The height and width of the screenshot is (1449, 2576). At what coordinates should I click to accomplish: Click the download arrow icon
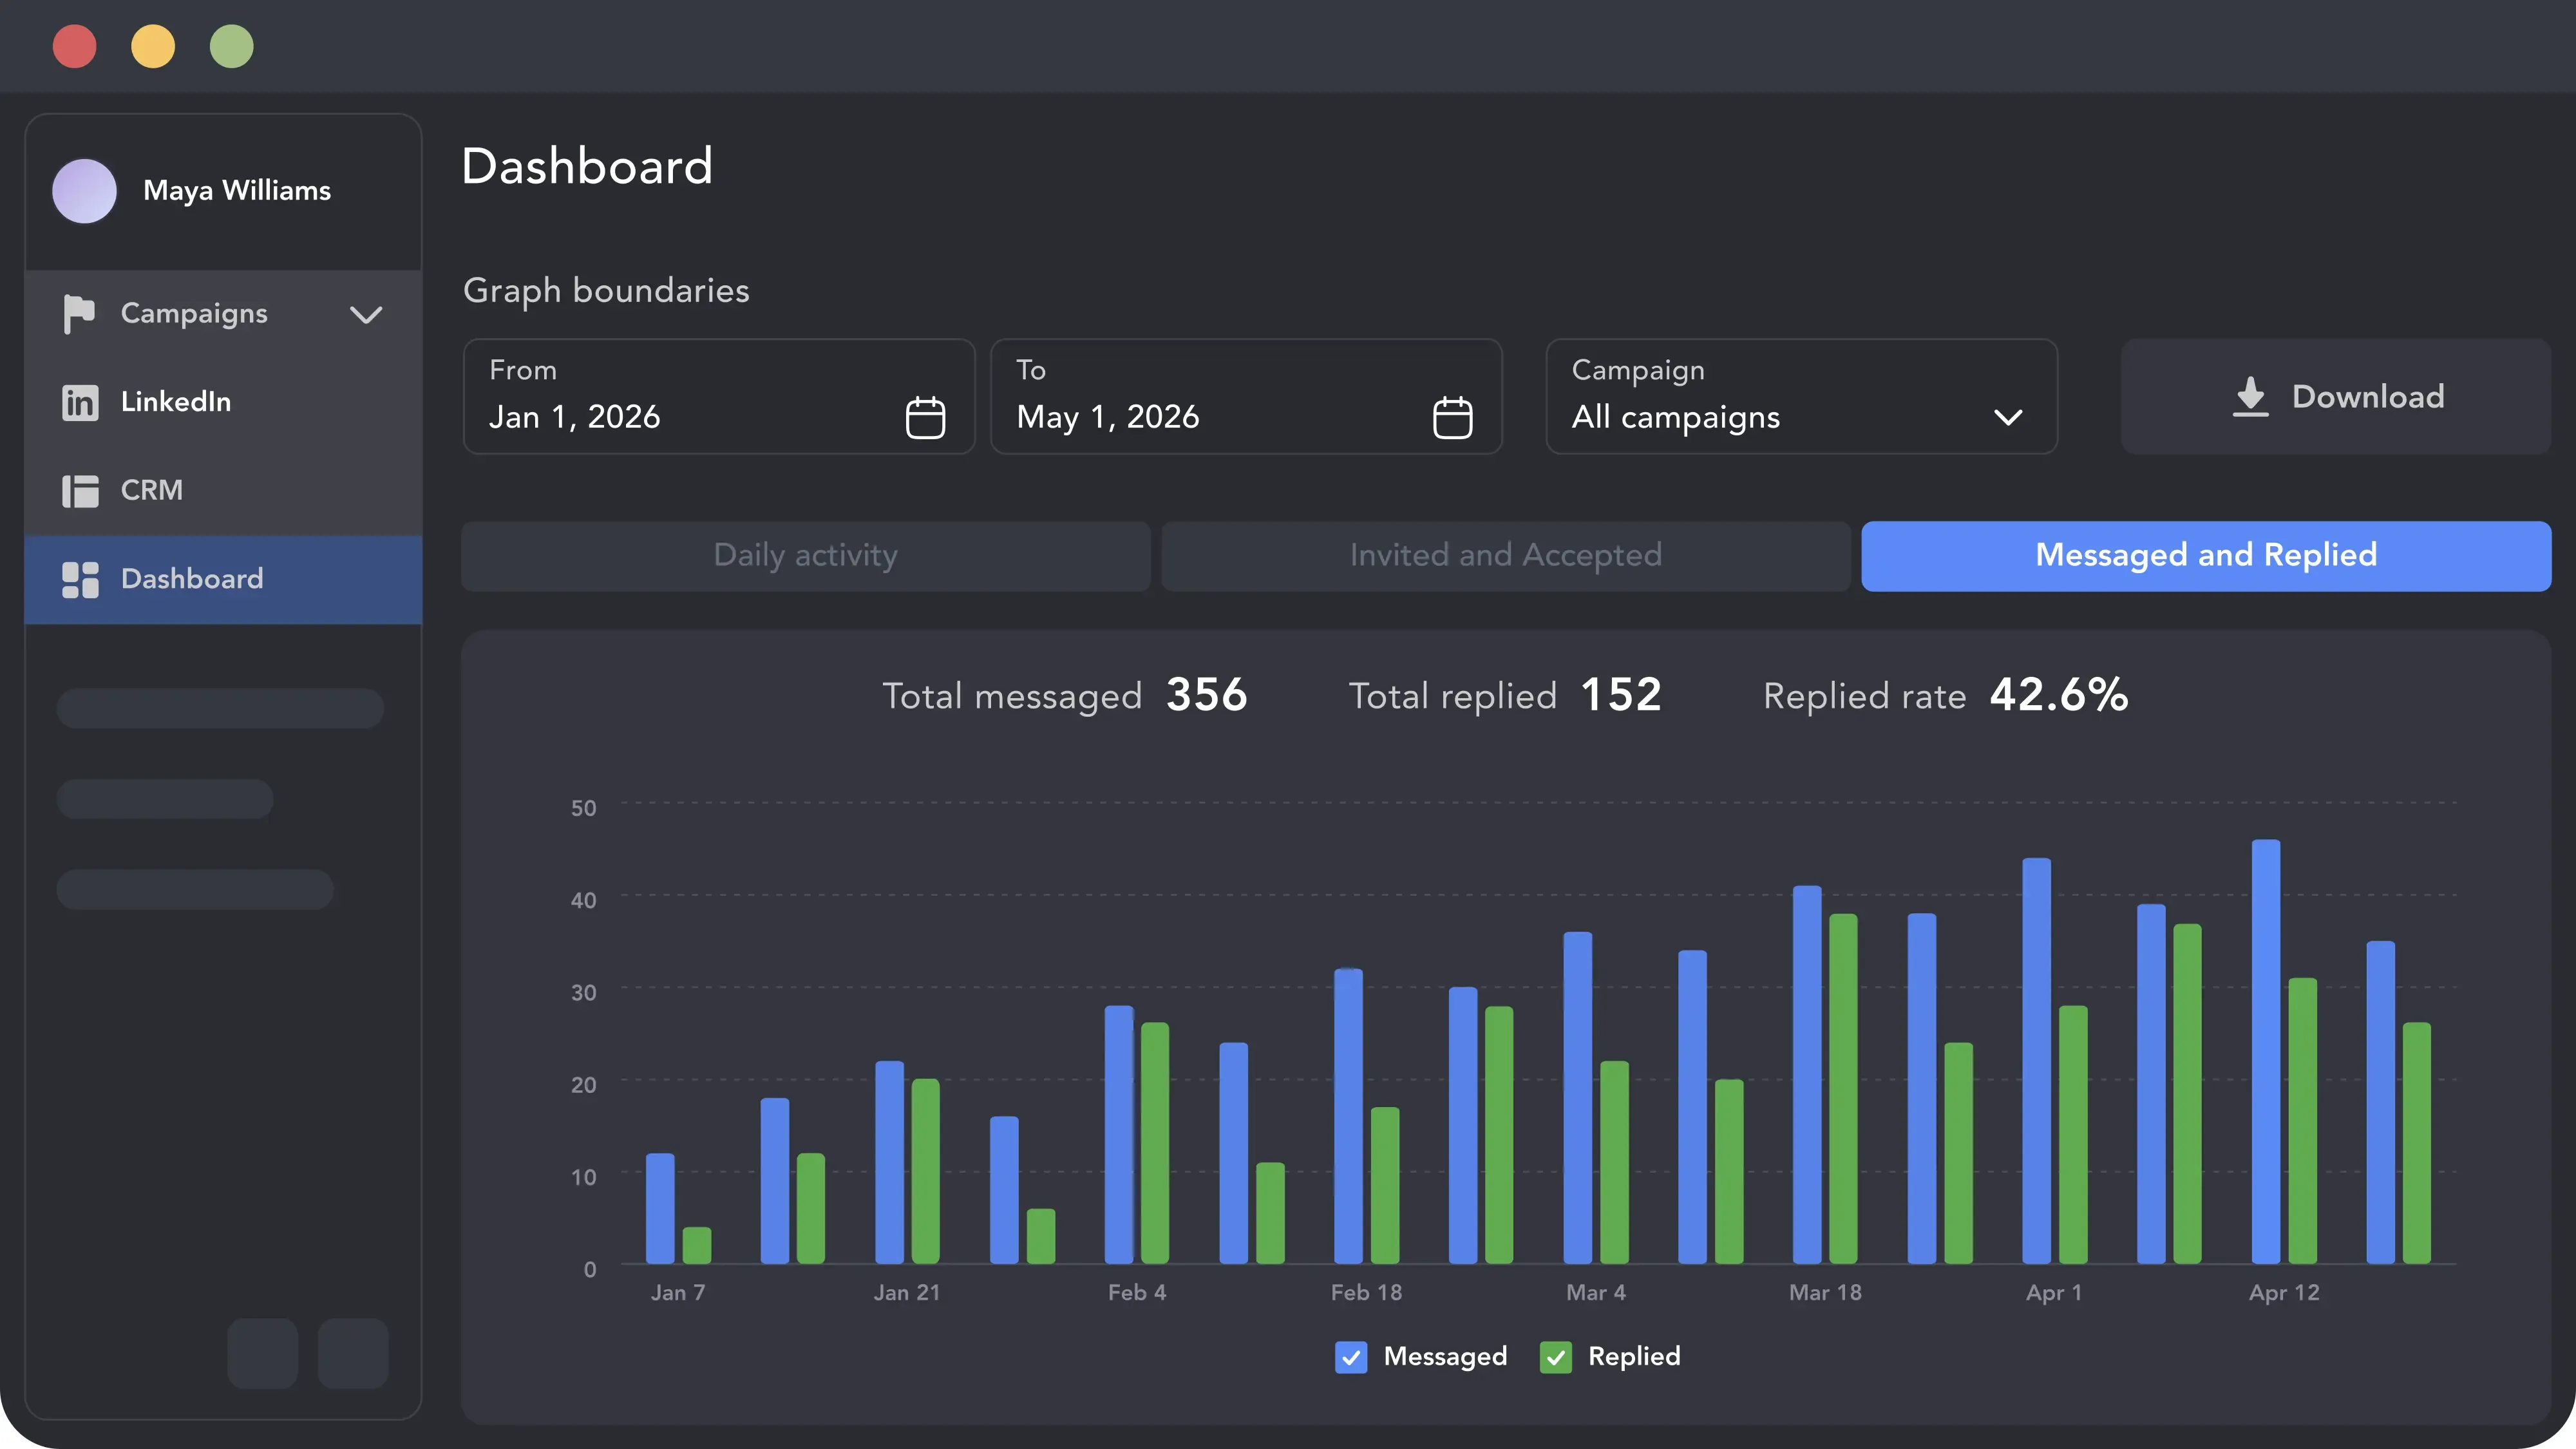click(x=2250, y=397)
